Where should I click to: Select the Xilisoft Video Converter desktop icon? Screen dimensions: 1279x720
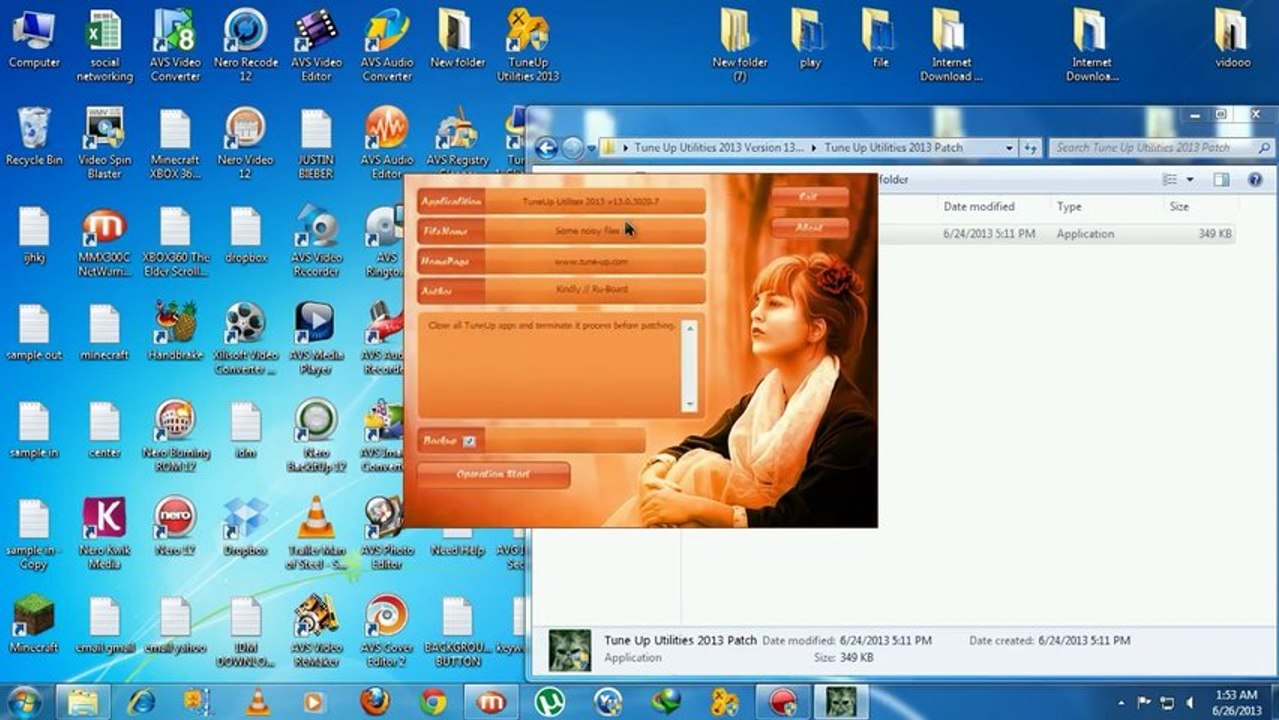point(245,339)
